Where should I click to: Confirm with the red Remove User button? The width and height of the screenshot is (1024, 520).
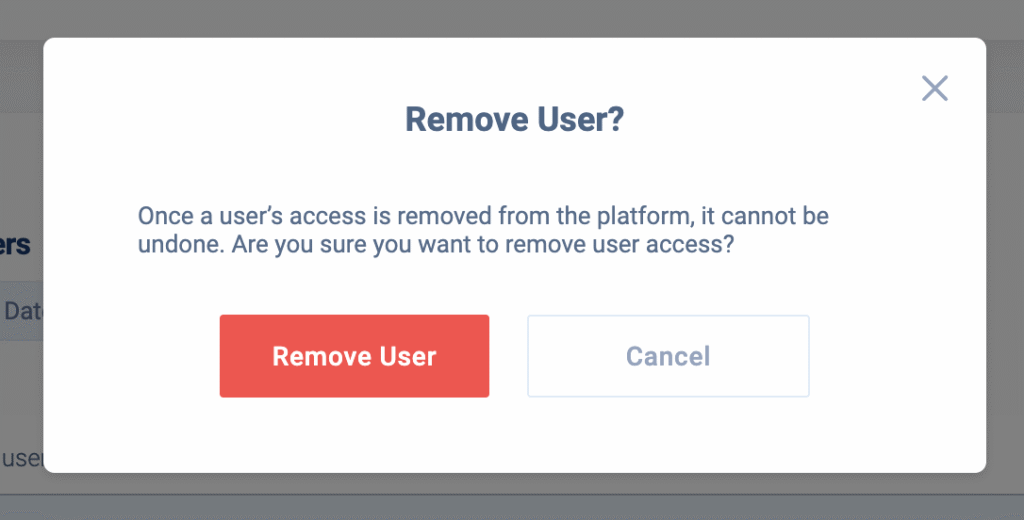coord(354,356)
